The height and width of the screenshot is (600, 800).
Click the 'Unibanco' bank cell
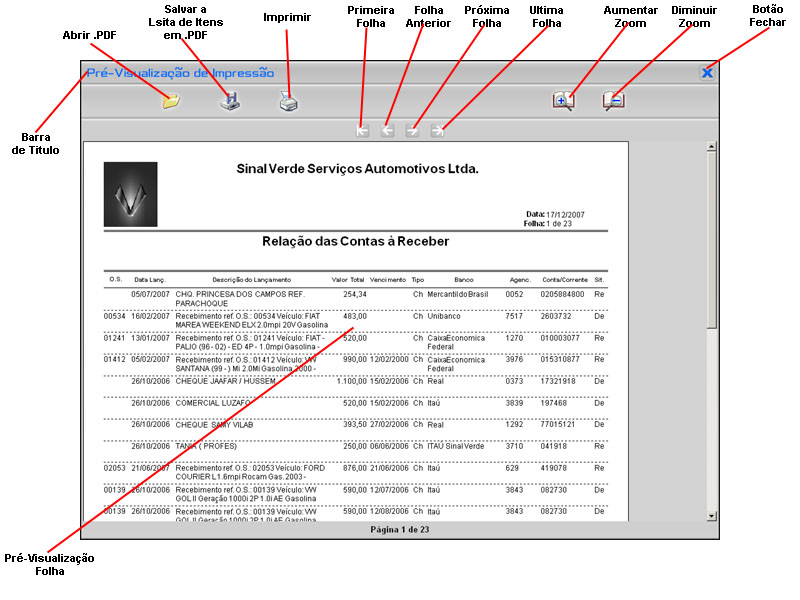[x=444, y=316]
